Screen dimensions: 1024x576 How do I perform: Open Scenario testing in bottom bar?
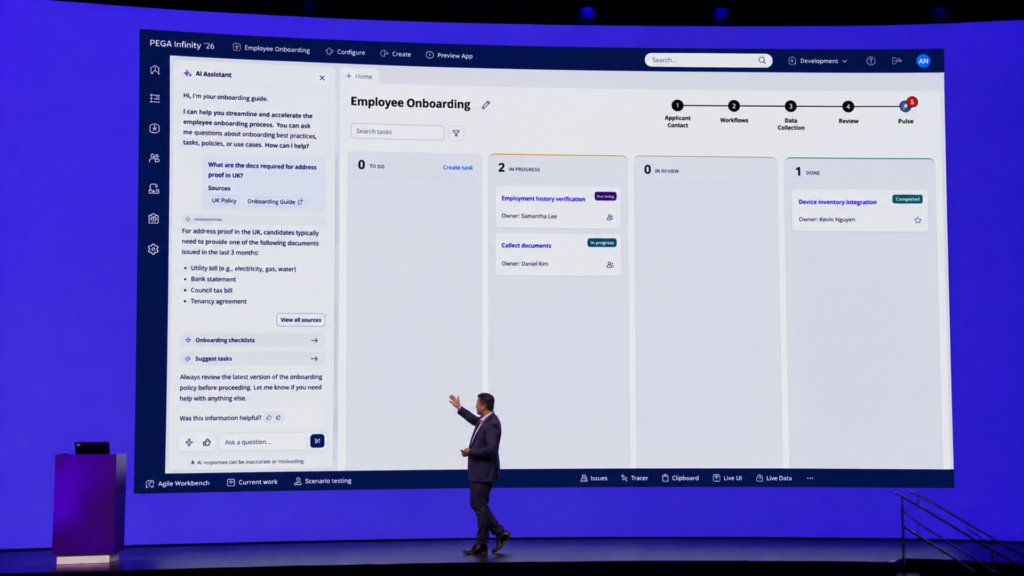(323, 481)
